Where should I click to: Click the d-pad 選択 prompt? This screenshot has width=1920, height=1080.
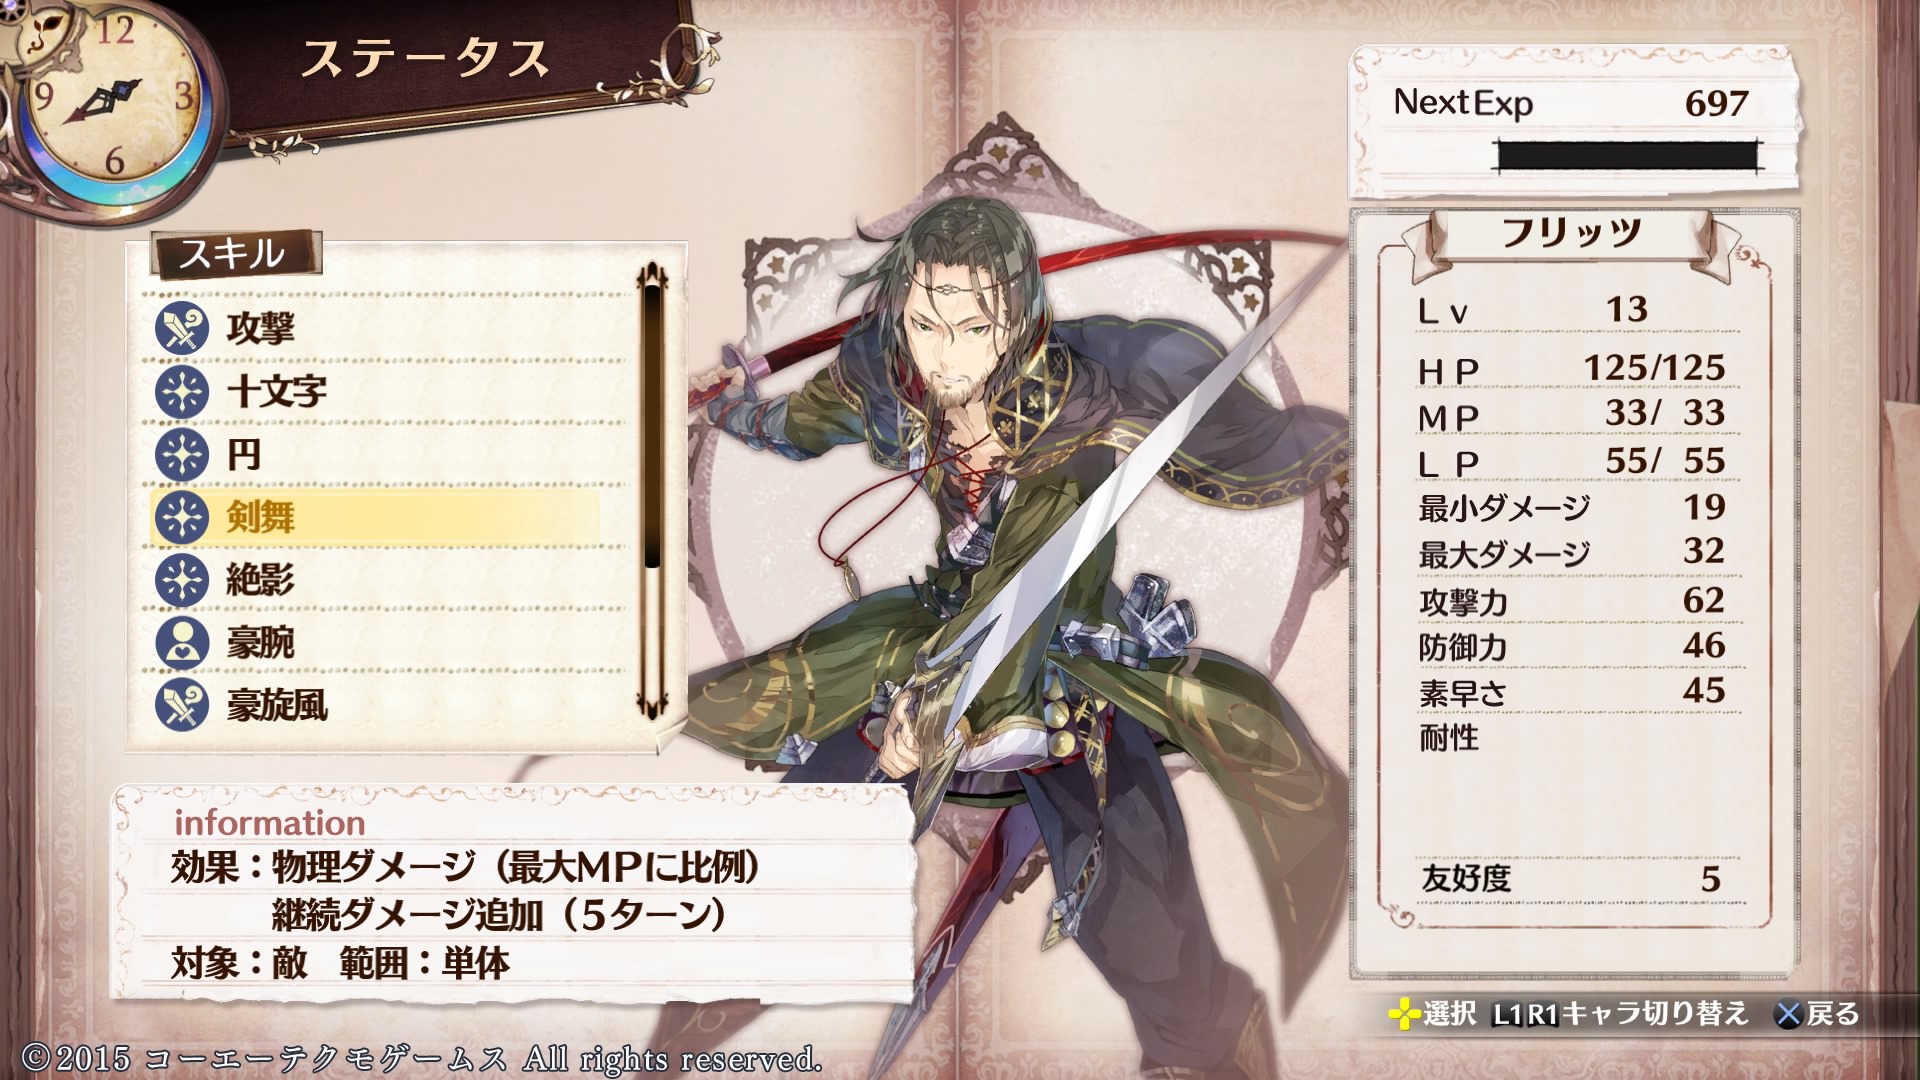(1432, 1014)
